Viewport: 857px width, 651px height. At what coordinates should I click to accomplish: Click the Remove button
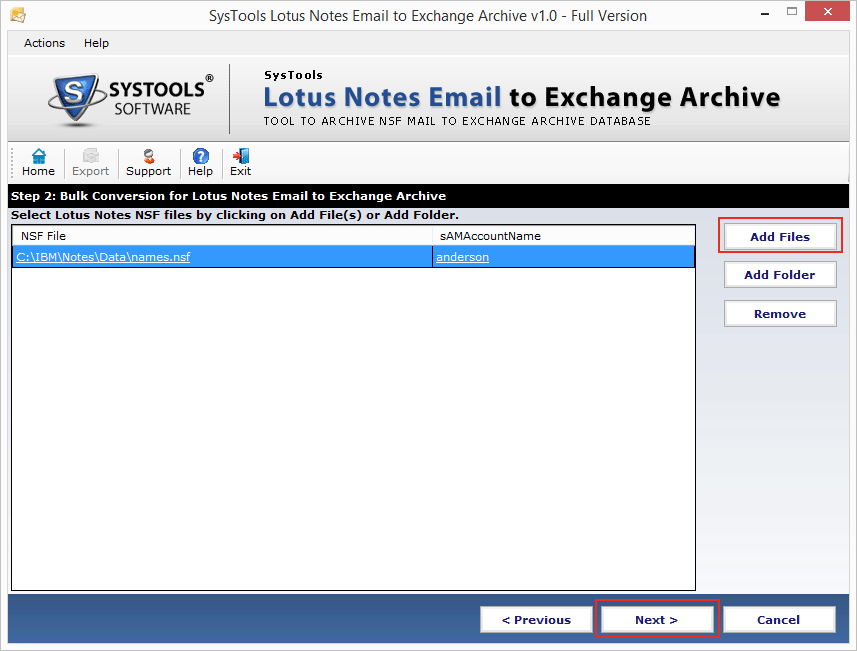(x=780, y=314)
